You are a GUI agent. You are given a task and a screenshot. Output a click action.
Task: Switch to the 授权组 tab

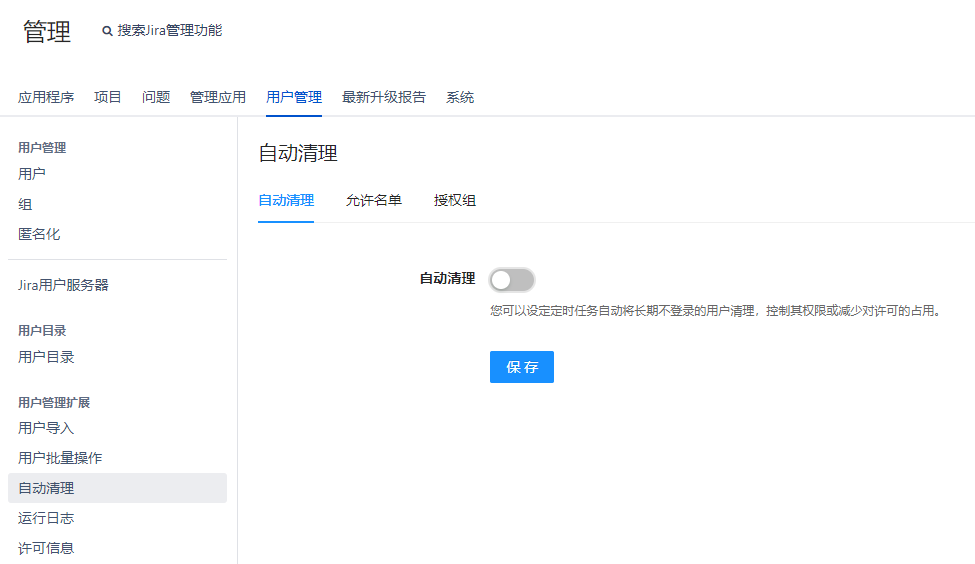[454, 200]
